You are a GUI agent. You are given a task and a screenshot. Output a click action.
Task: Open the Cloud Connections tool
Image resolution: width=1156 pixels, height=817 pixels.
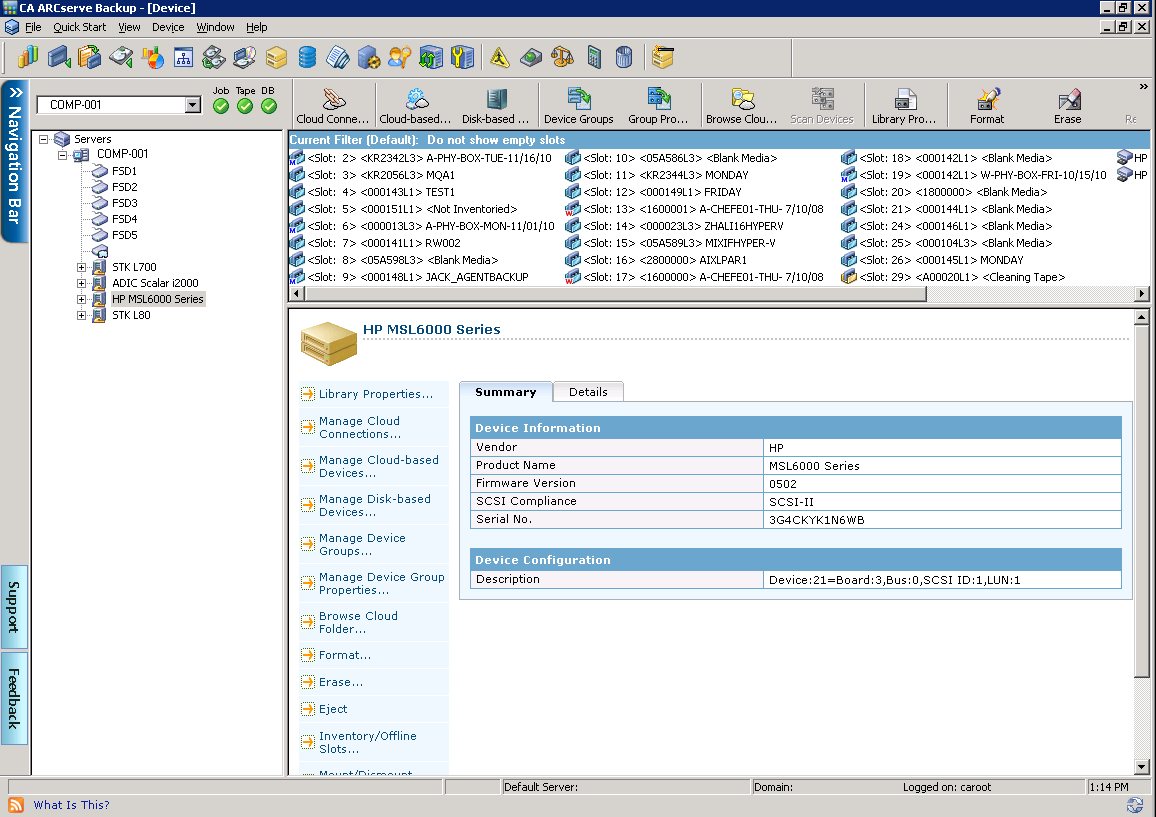(332, 103)
